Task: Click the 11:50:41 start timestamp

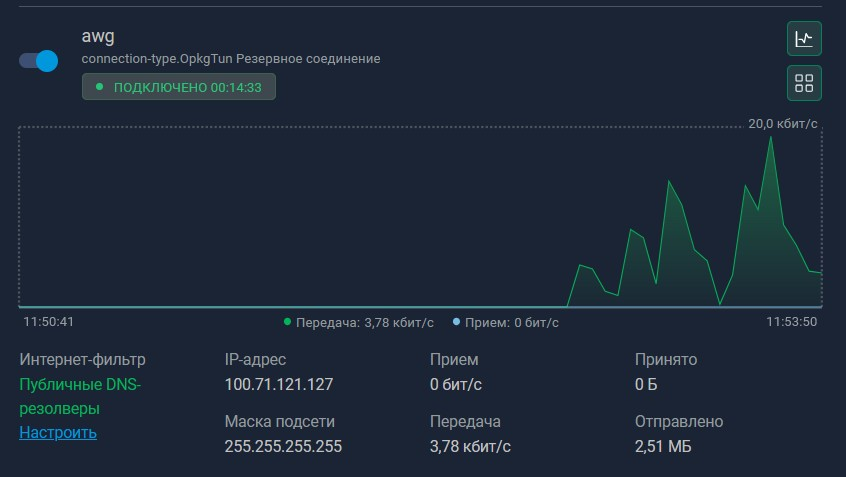Action: coord(49,322)
